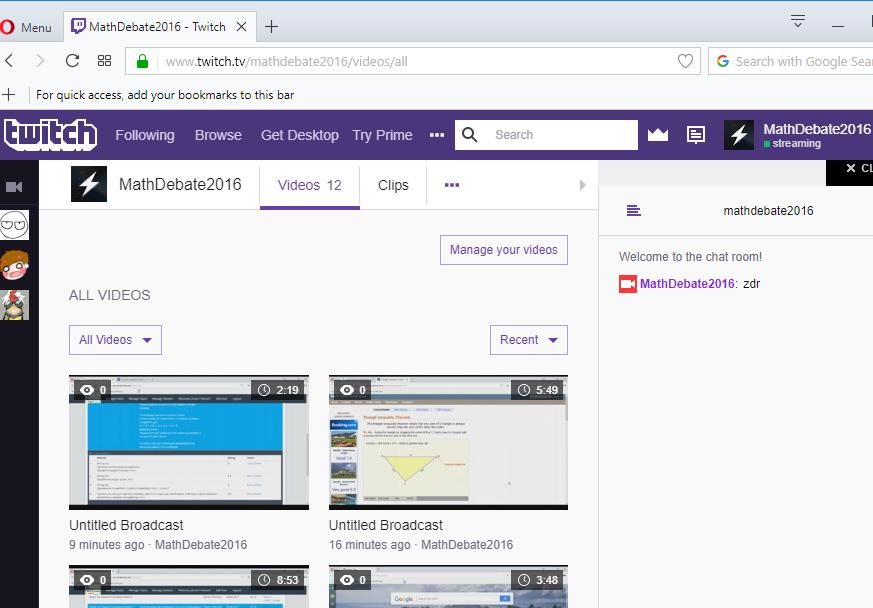Open MathDebate2016 account menu
The width and height of the screenshot is (873, 608).
[x=816, y=135]
